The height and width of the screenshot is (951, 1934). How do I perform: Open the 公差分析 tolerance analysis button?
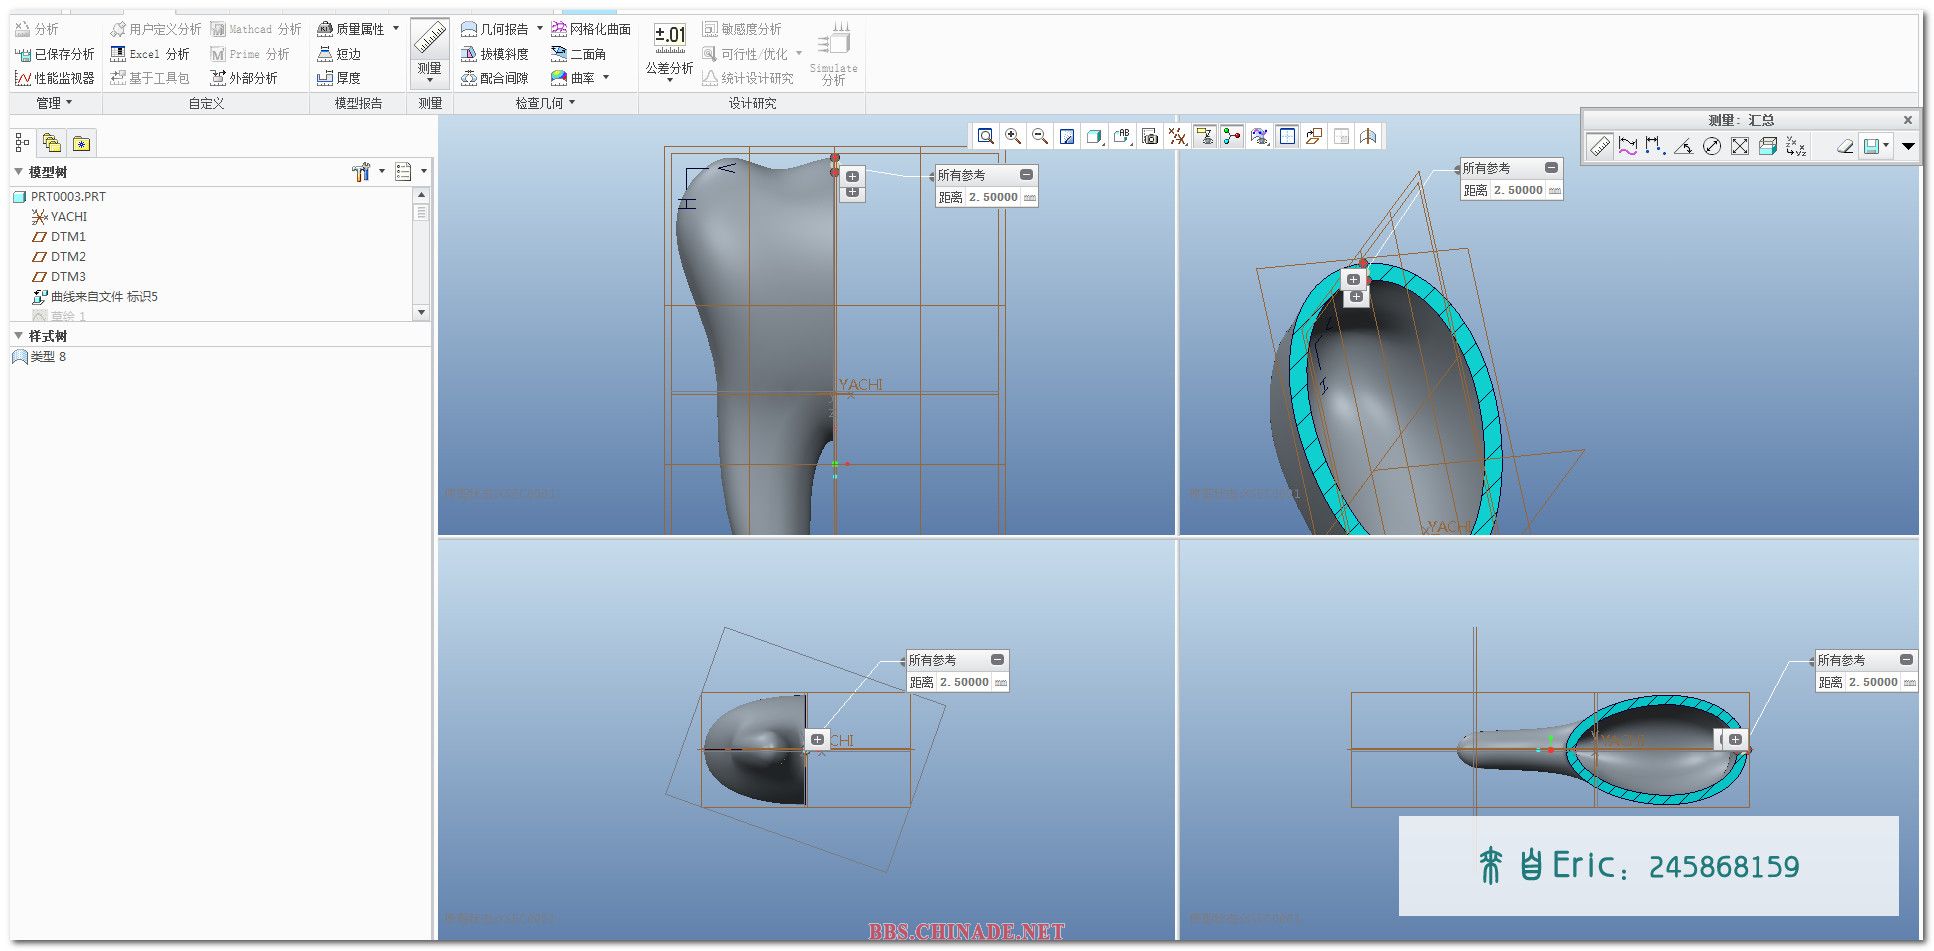pos(669,52)
